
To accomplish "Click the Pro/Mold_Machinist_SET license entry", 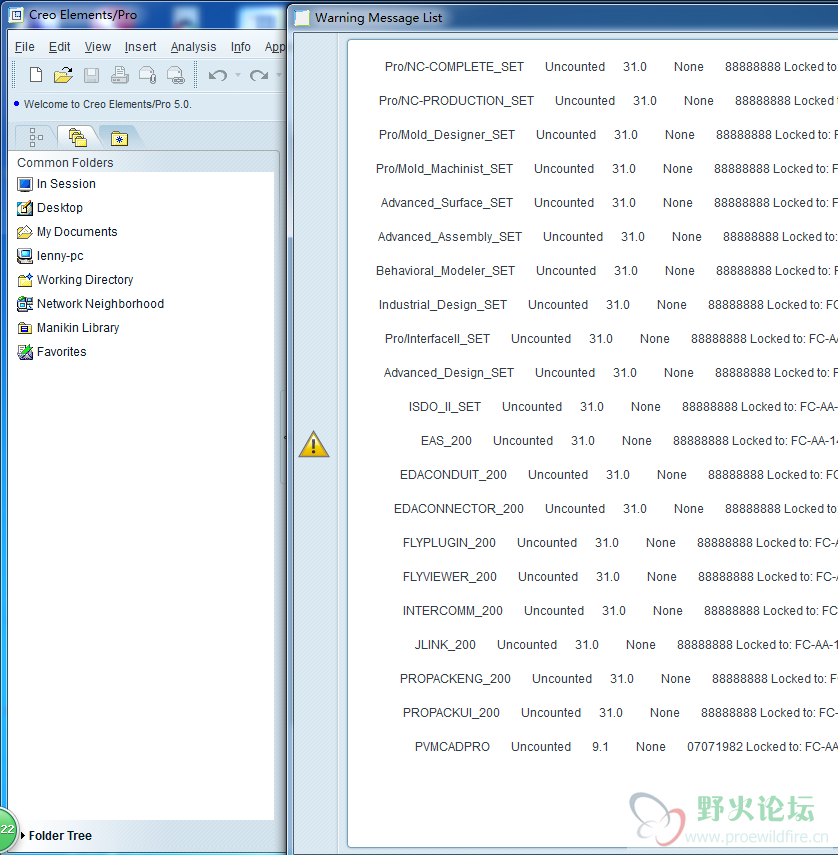I will click(444, 169).
